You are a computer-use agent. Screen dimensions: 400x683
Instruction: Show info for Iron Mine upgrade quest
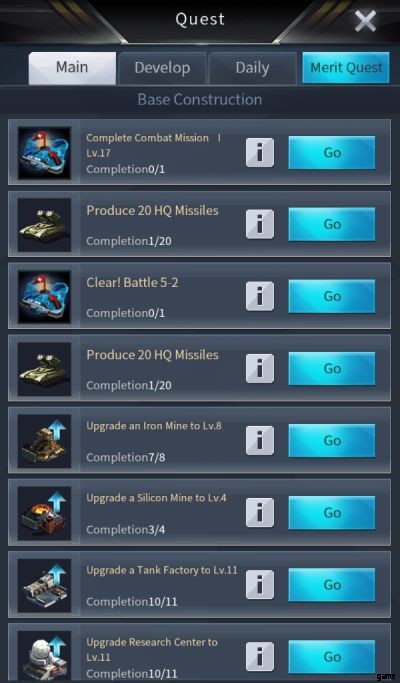[260, 440]
